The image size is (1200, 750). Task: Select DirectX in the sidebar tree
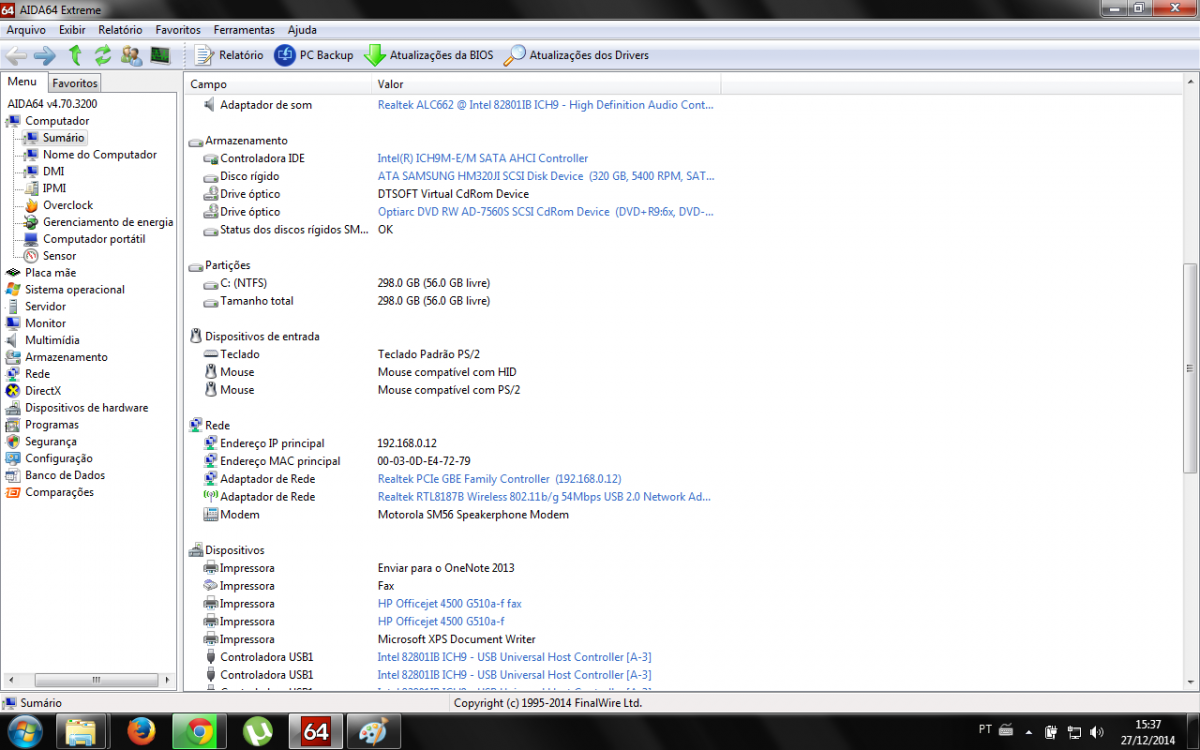43,391
